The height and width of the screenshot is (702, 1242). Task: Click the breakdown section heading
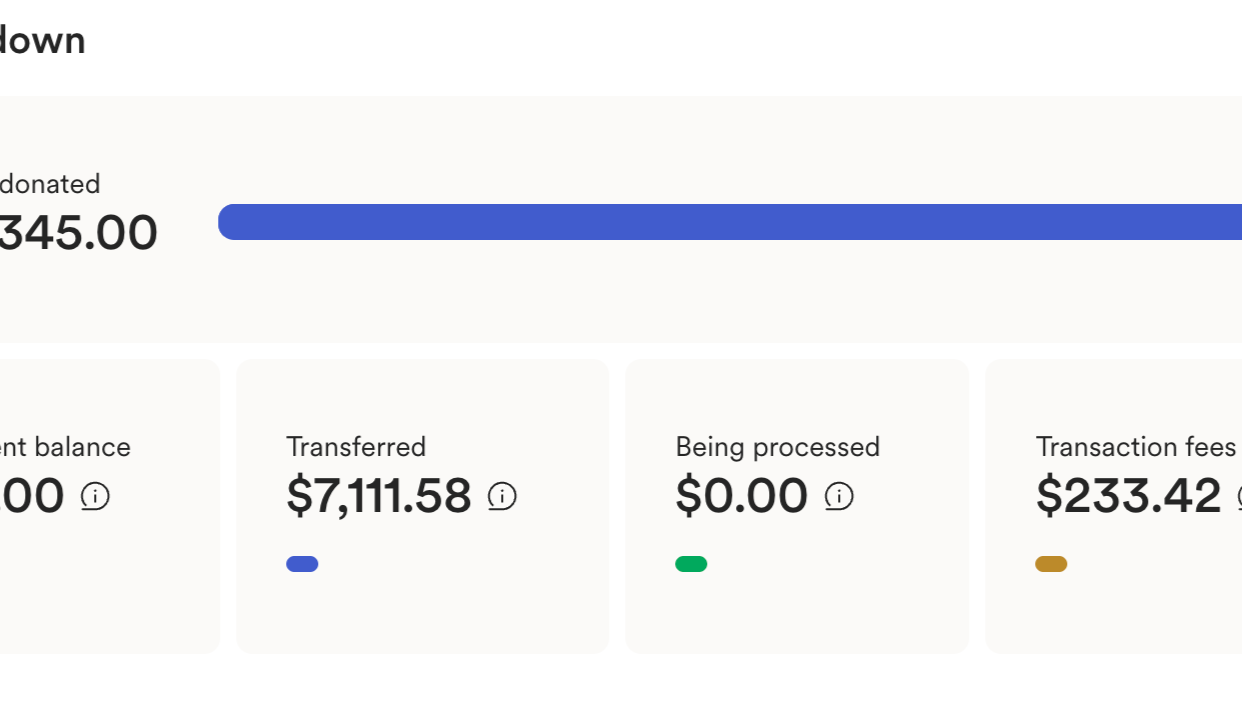(x=42, y=41)
